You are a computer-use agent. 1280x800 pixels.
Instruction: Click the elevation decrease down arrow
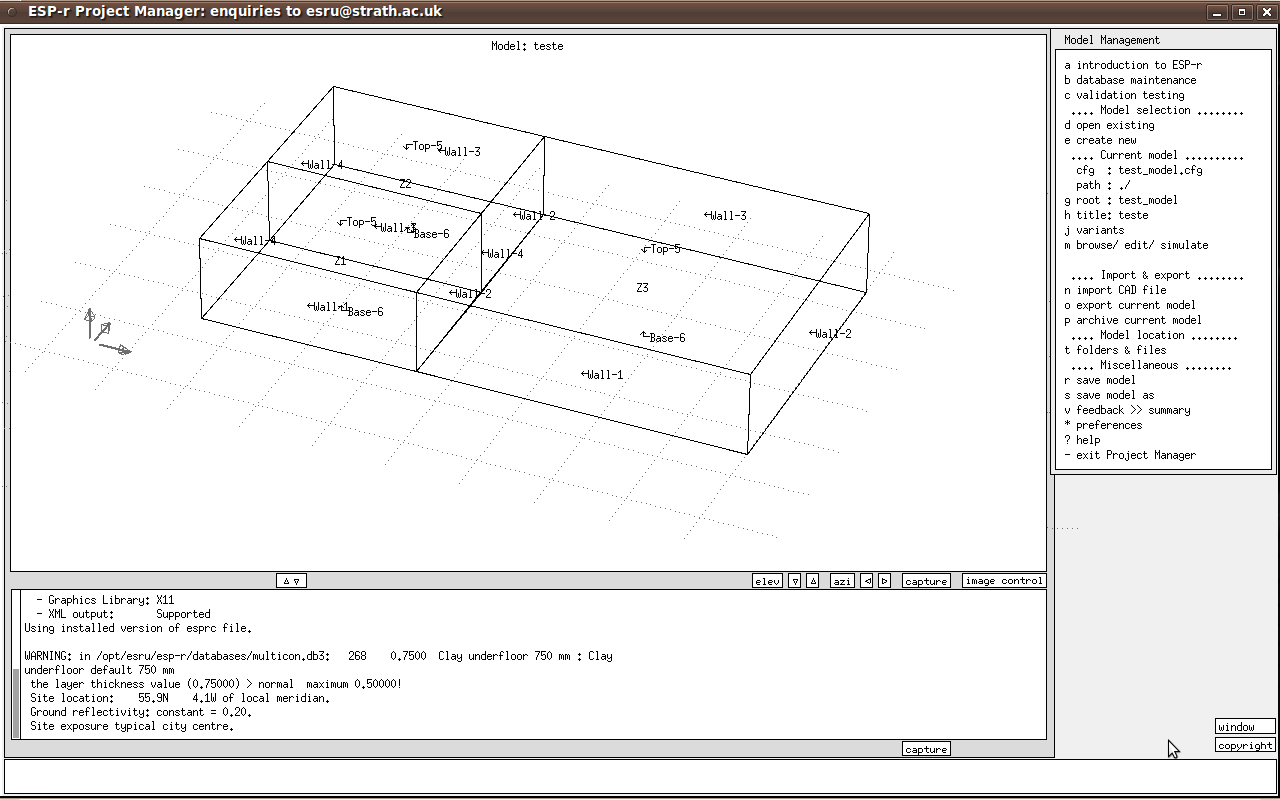point(794,581)
